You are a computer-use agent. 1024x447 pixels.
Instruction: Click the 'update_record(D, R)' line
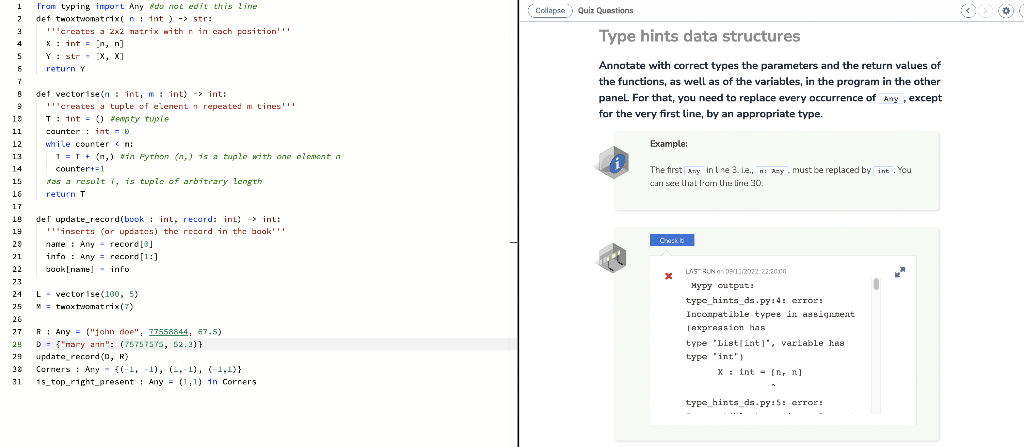[x=82, y=356]
